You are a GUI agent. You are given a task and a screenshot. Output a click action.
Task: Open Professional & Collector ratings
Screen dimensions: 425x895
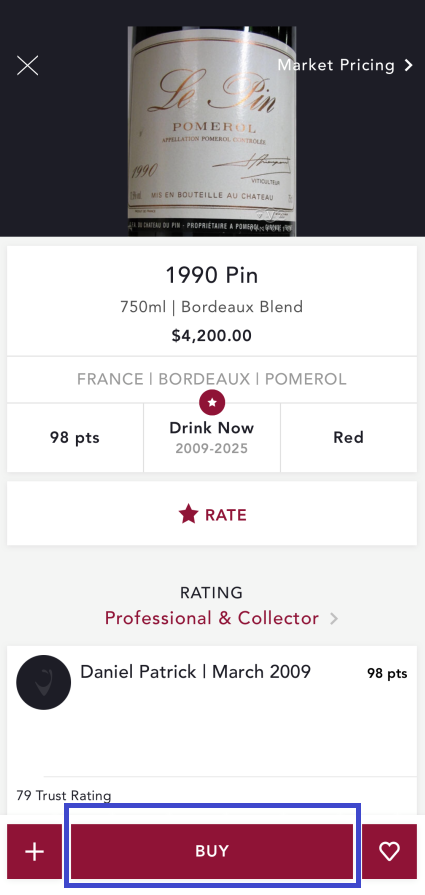212,618
